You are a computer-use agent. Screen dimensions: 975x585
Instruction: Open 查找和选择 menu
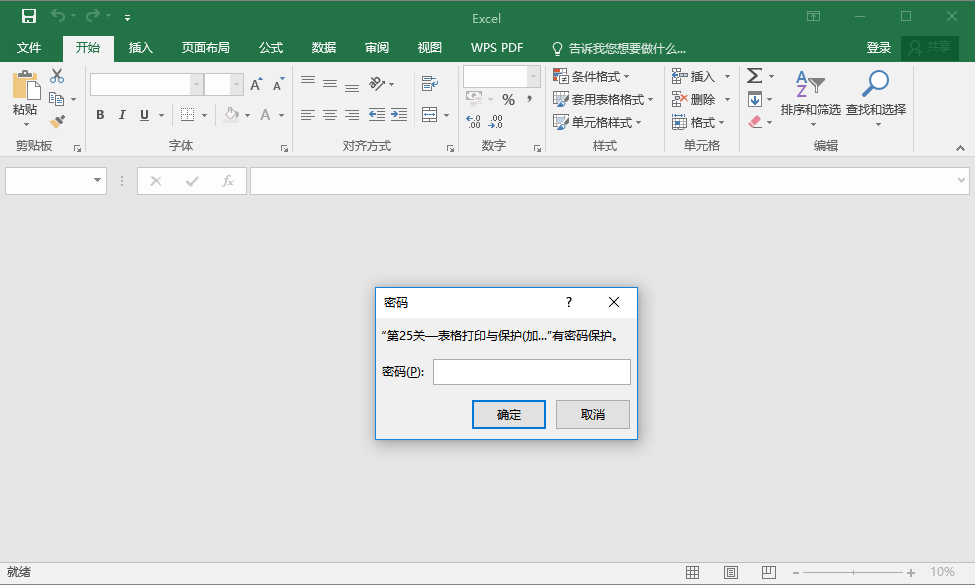[x=876, y=97]
